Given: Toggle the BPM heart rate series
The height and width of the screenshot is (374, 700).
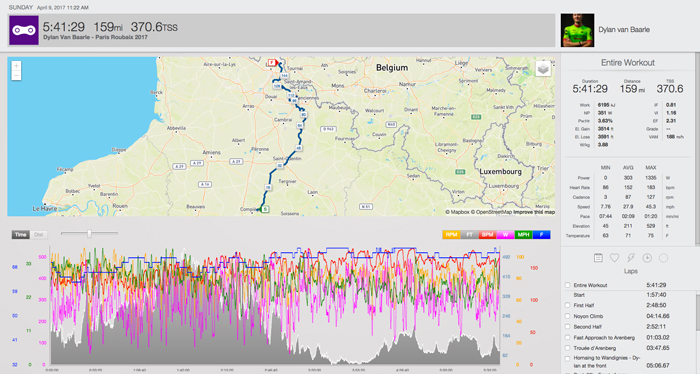Looking at the screenshot, I should [x=487, y=235].
